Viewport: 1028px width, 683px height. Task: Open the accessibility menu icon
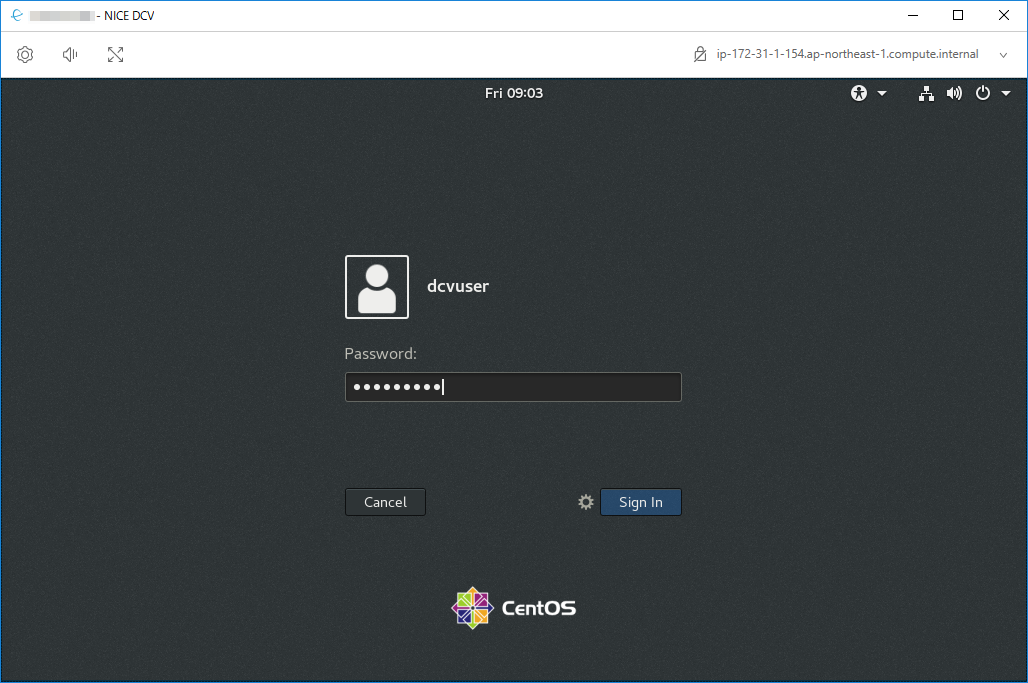tap(858, 93)
